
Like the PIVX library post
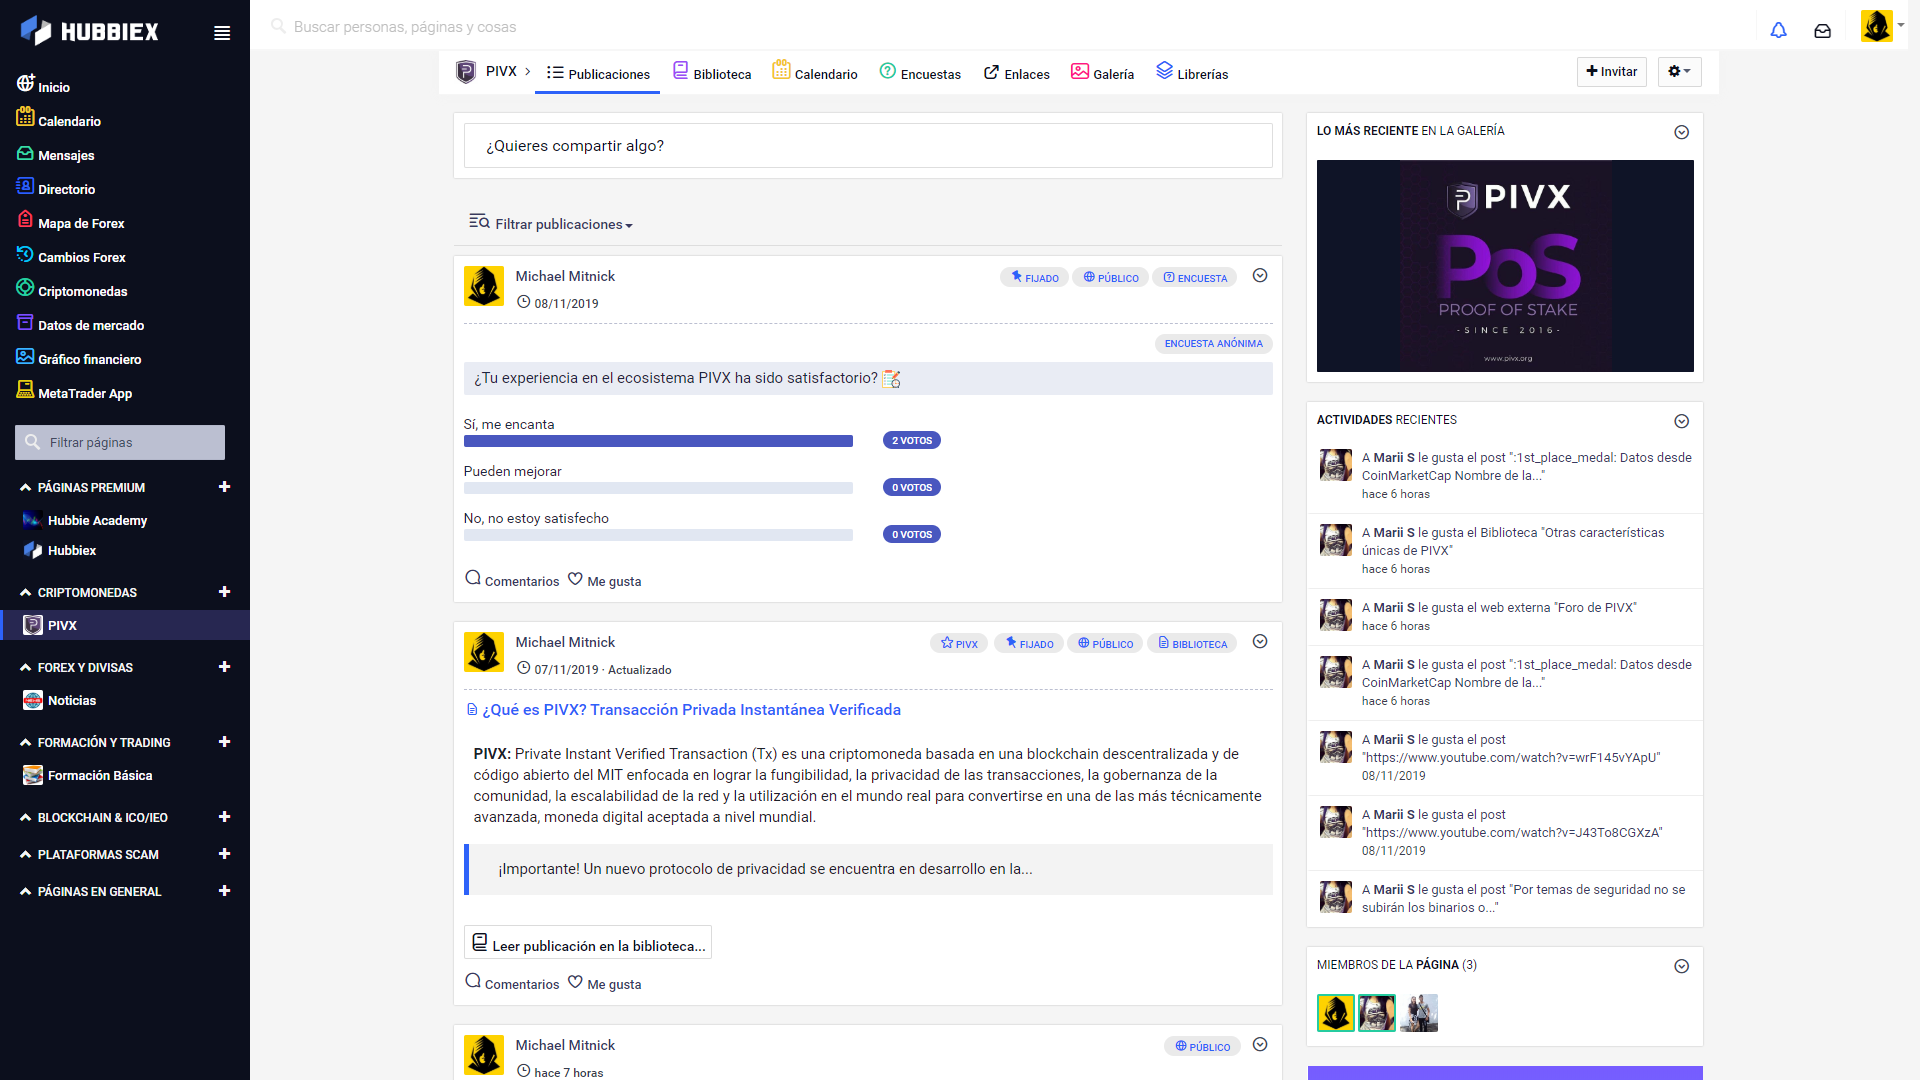pos(605,983)
